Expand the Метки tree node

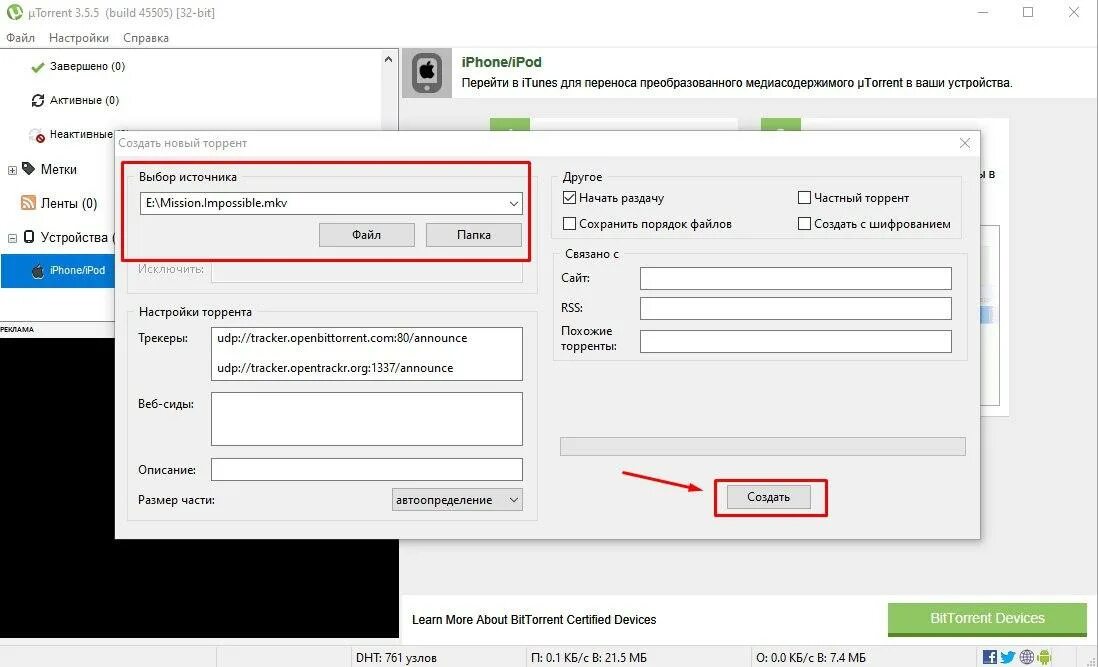click(x=12, y=170)
